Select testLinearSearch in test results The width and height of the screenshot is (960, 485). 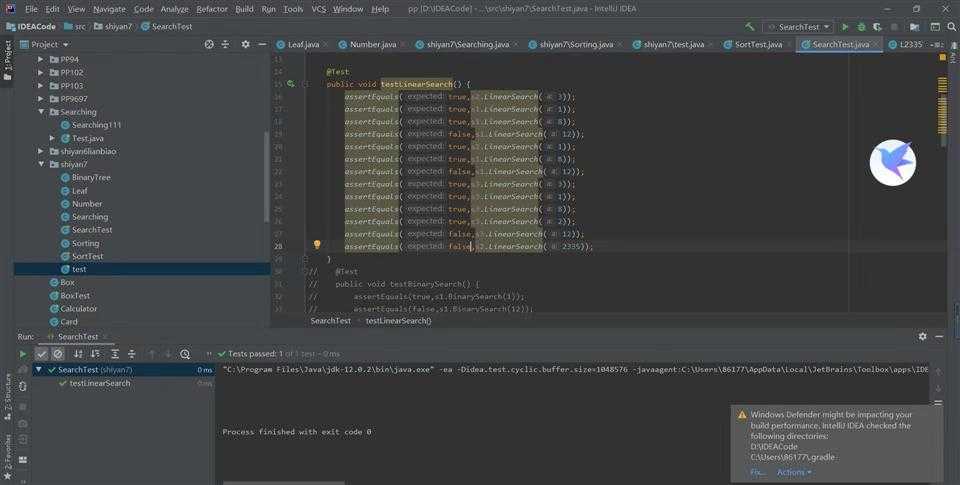click(x=100, y=383)
